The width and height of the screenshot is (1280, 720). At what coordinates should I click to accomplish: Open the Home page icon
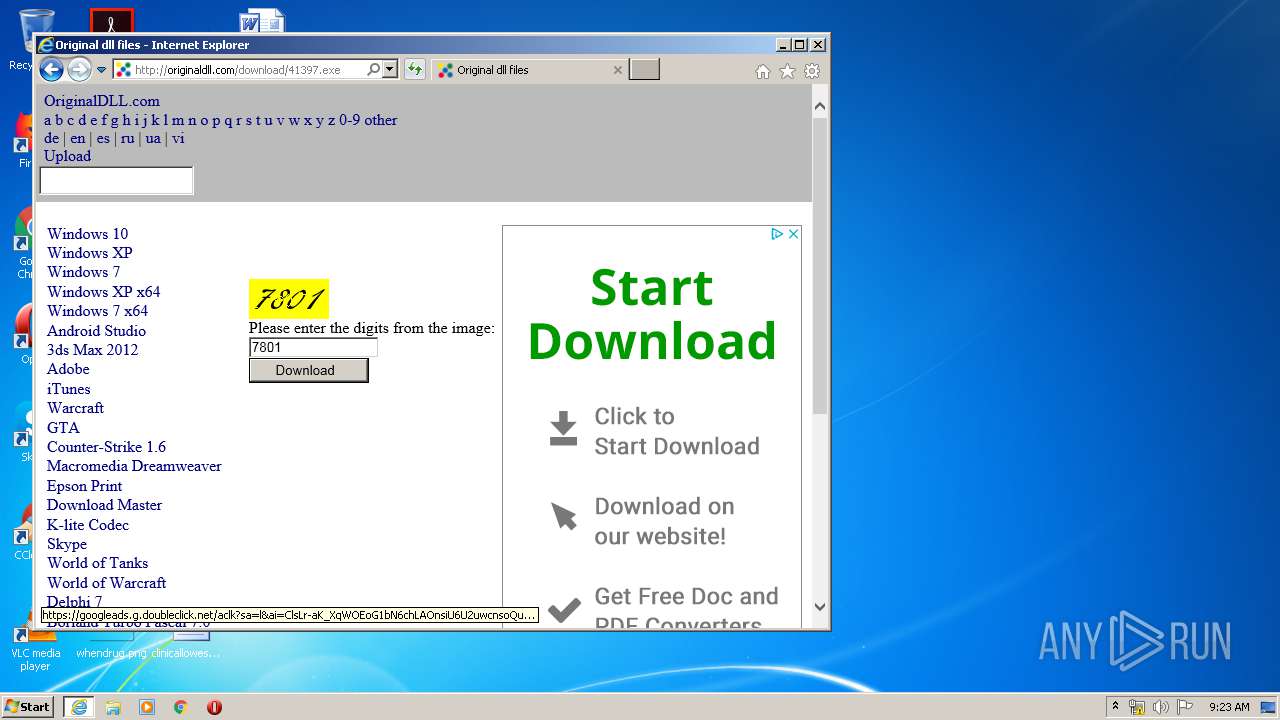pyautogui.click(x=763, y=71)
